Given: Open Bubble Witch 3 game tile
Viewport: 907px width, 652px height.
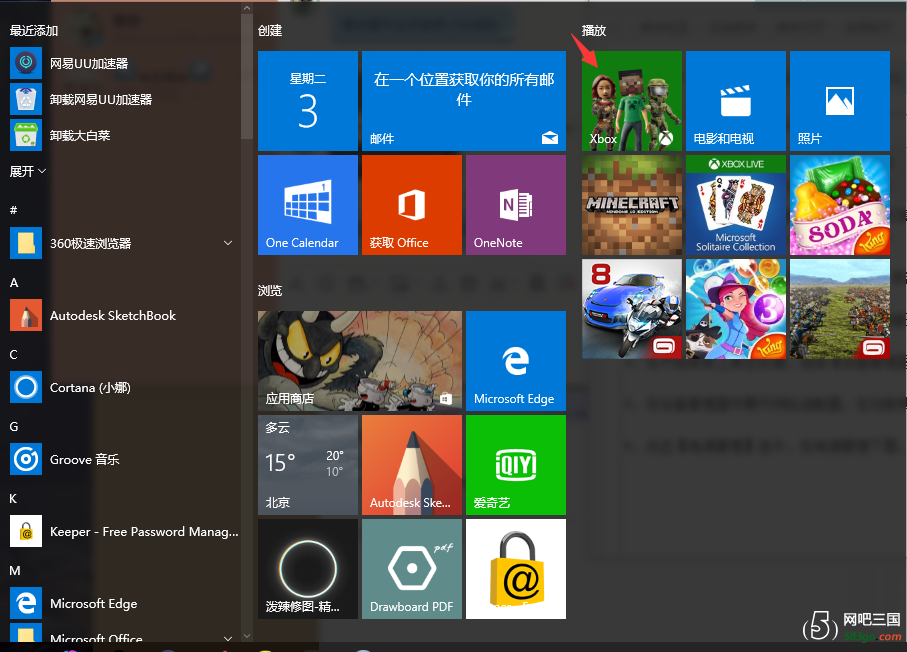Looking at the screenshot, I should click(x=736, y=309).
